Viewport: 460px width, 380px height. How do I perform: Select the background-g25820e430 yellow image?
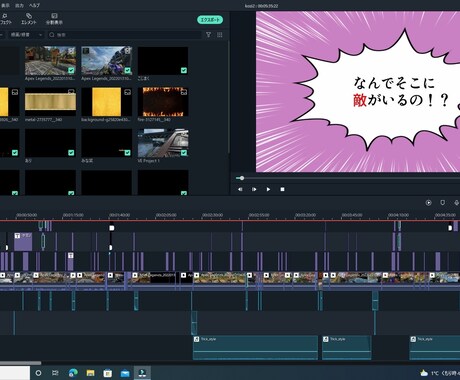(107, 102)
